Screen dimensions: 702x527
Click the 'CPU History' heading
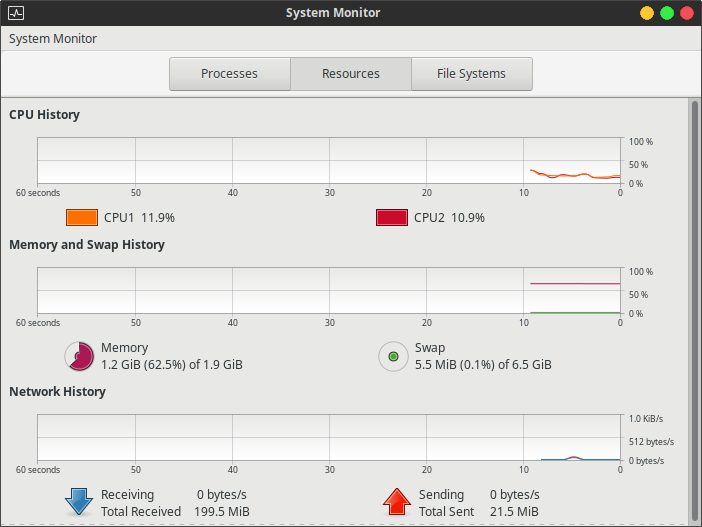[x=44, y=115]
